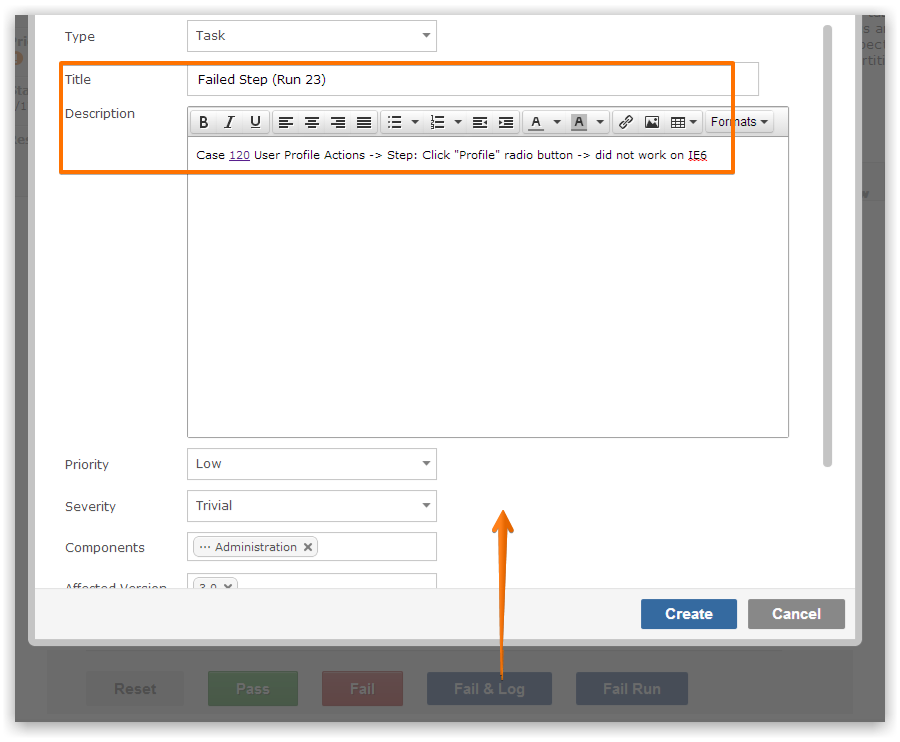Click the green Pass button behind the dialog
900x742 pixels.
253,689
